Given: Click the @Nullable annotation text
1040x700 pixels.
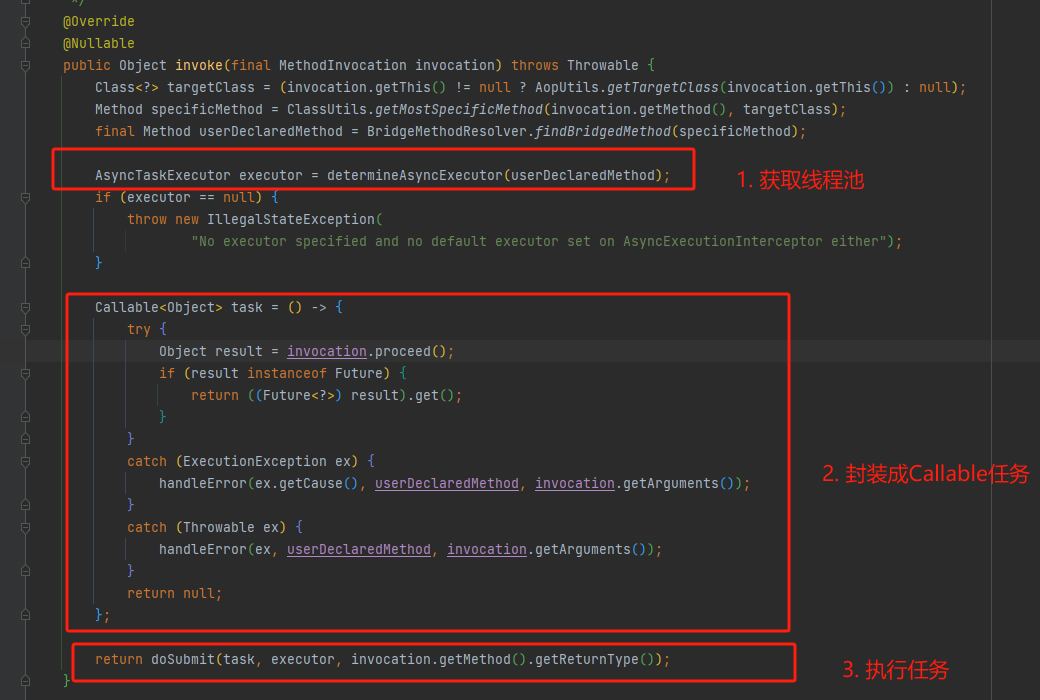Looking at the screenshot, I should point(99,44).
